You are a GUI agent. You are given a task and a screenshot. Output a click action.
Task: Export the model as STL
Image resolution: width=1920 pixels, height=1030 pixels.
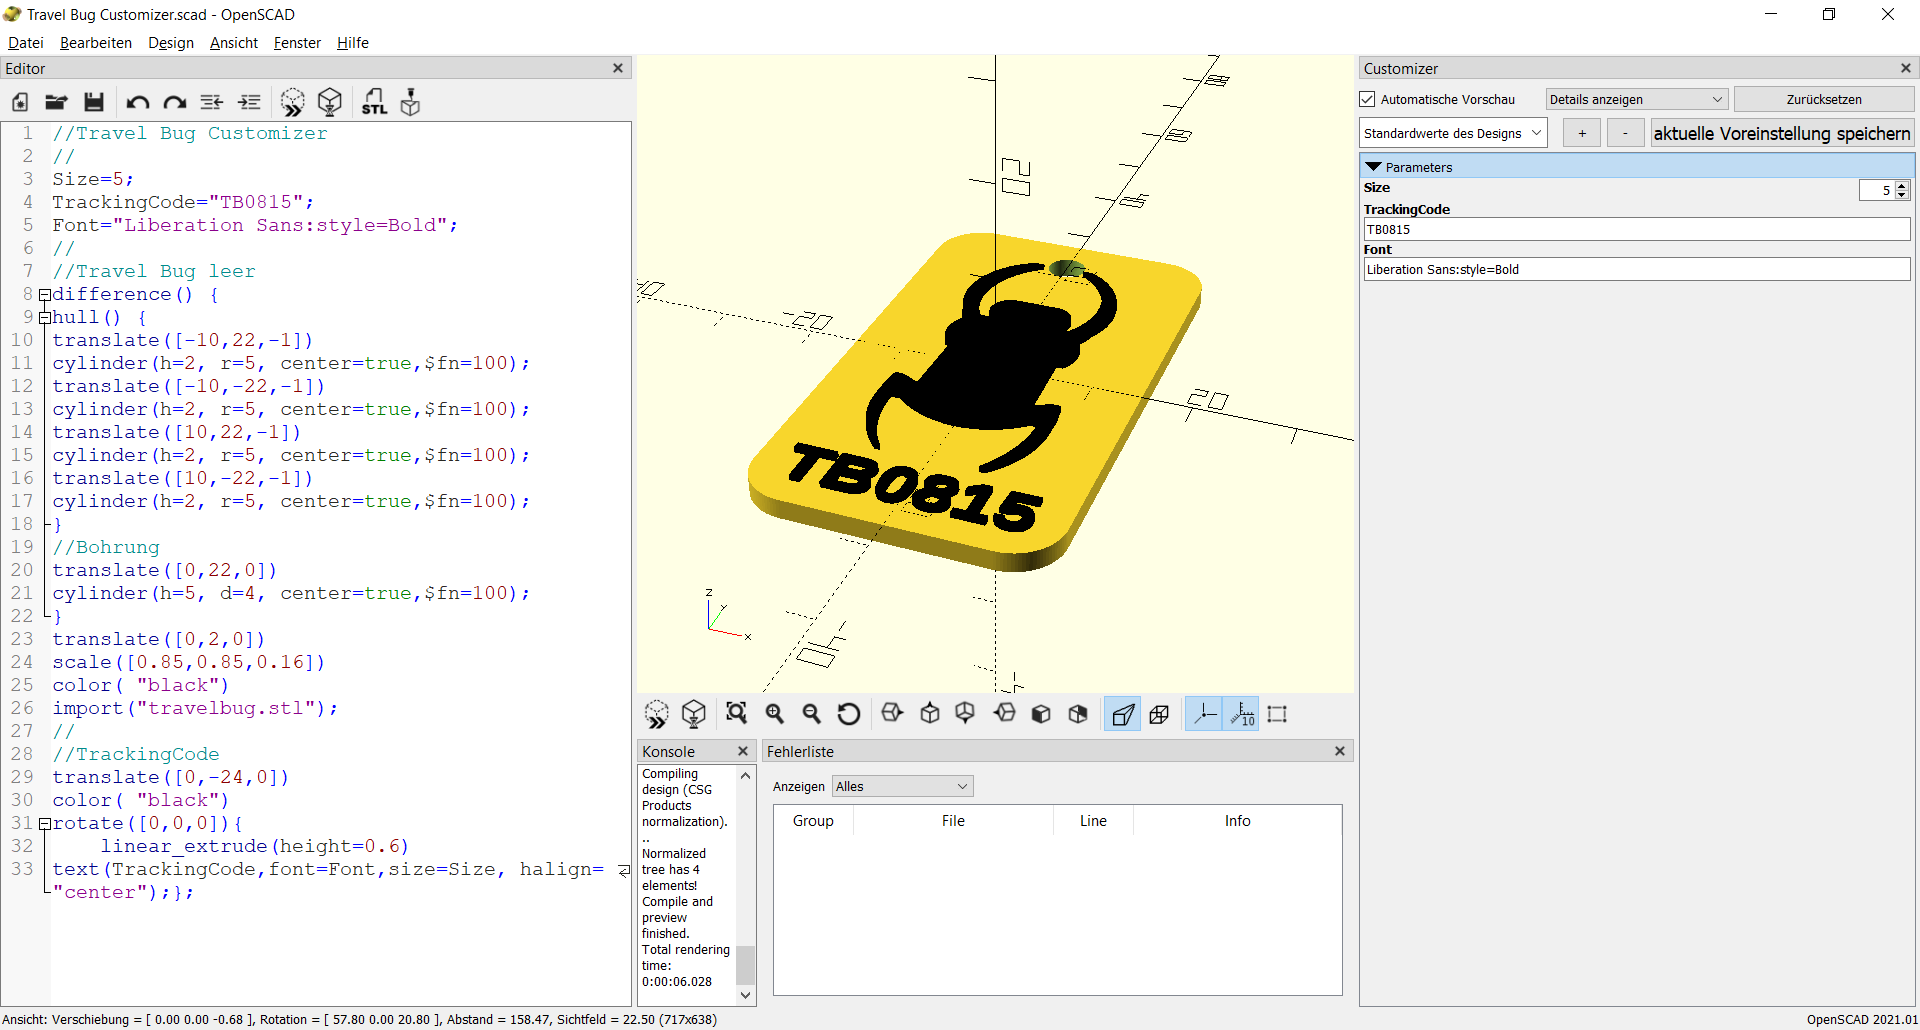(374, 102)
